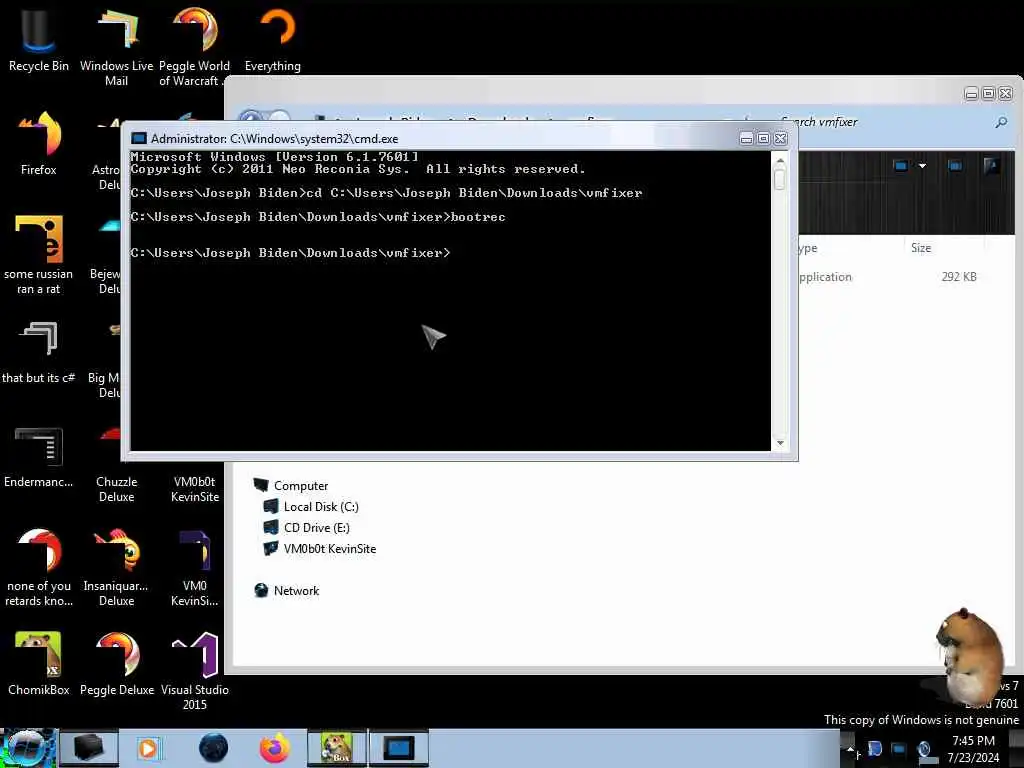Select 'none of you retards kno...' desktop icon

(39, 567)
